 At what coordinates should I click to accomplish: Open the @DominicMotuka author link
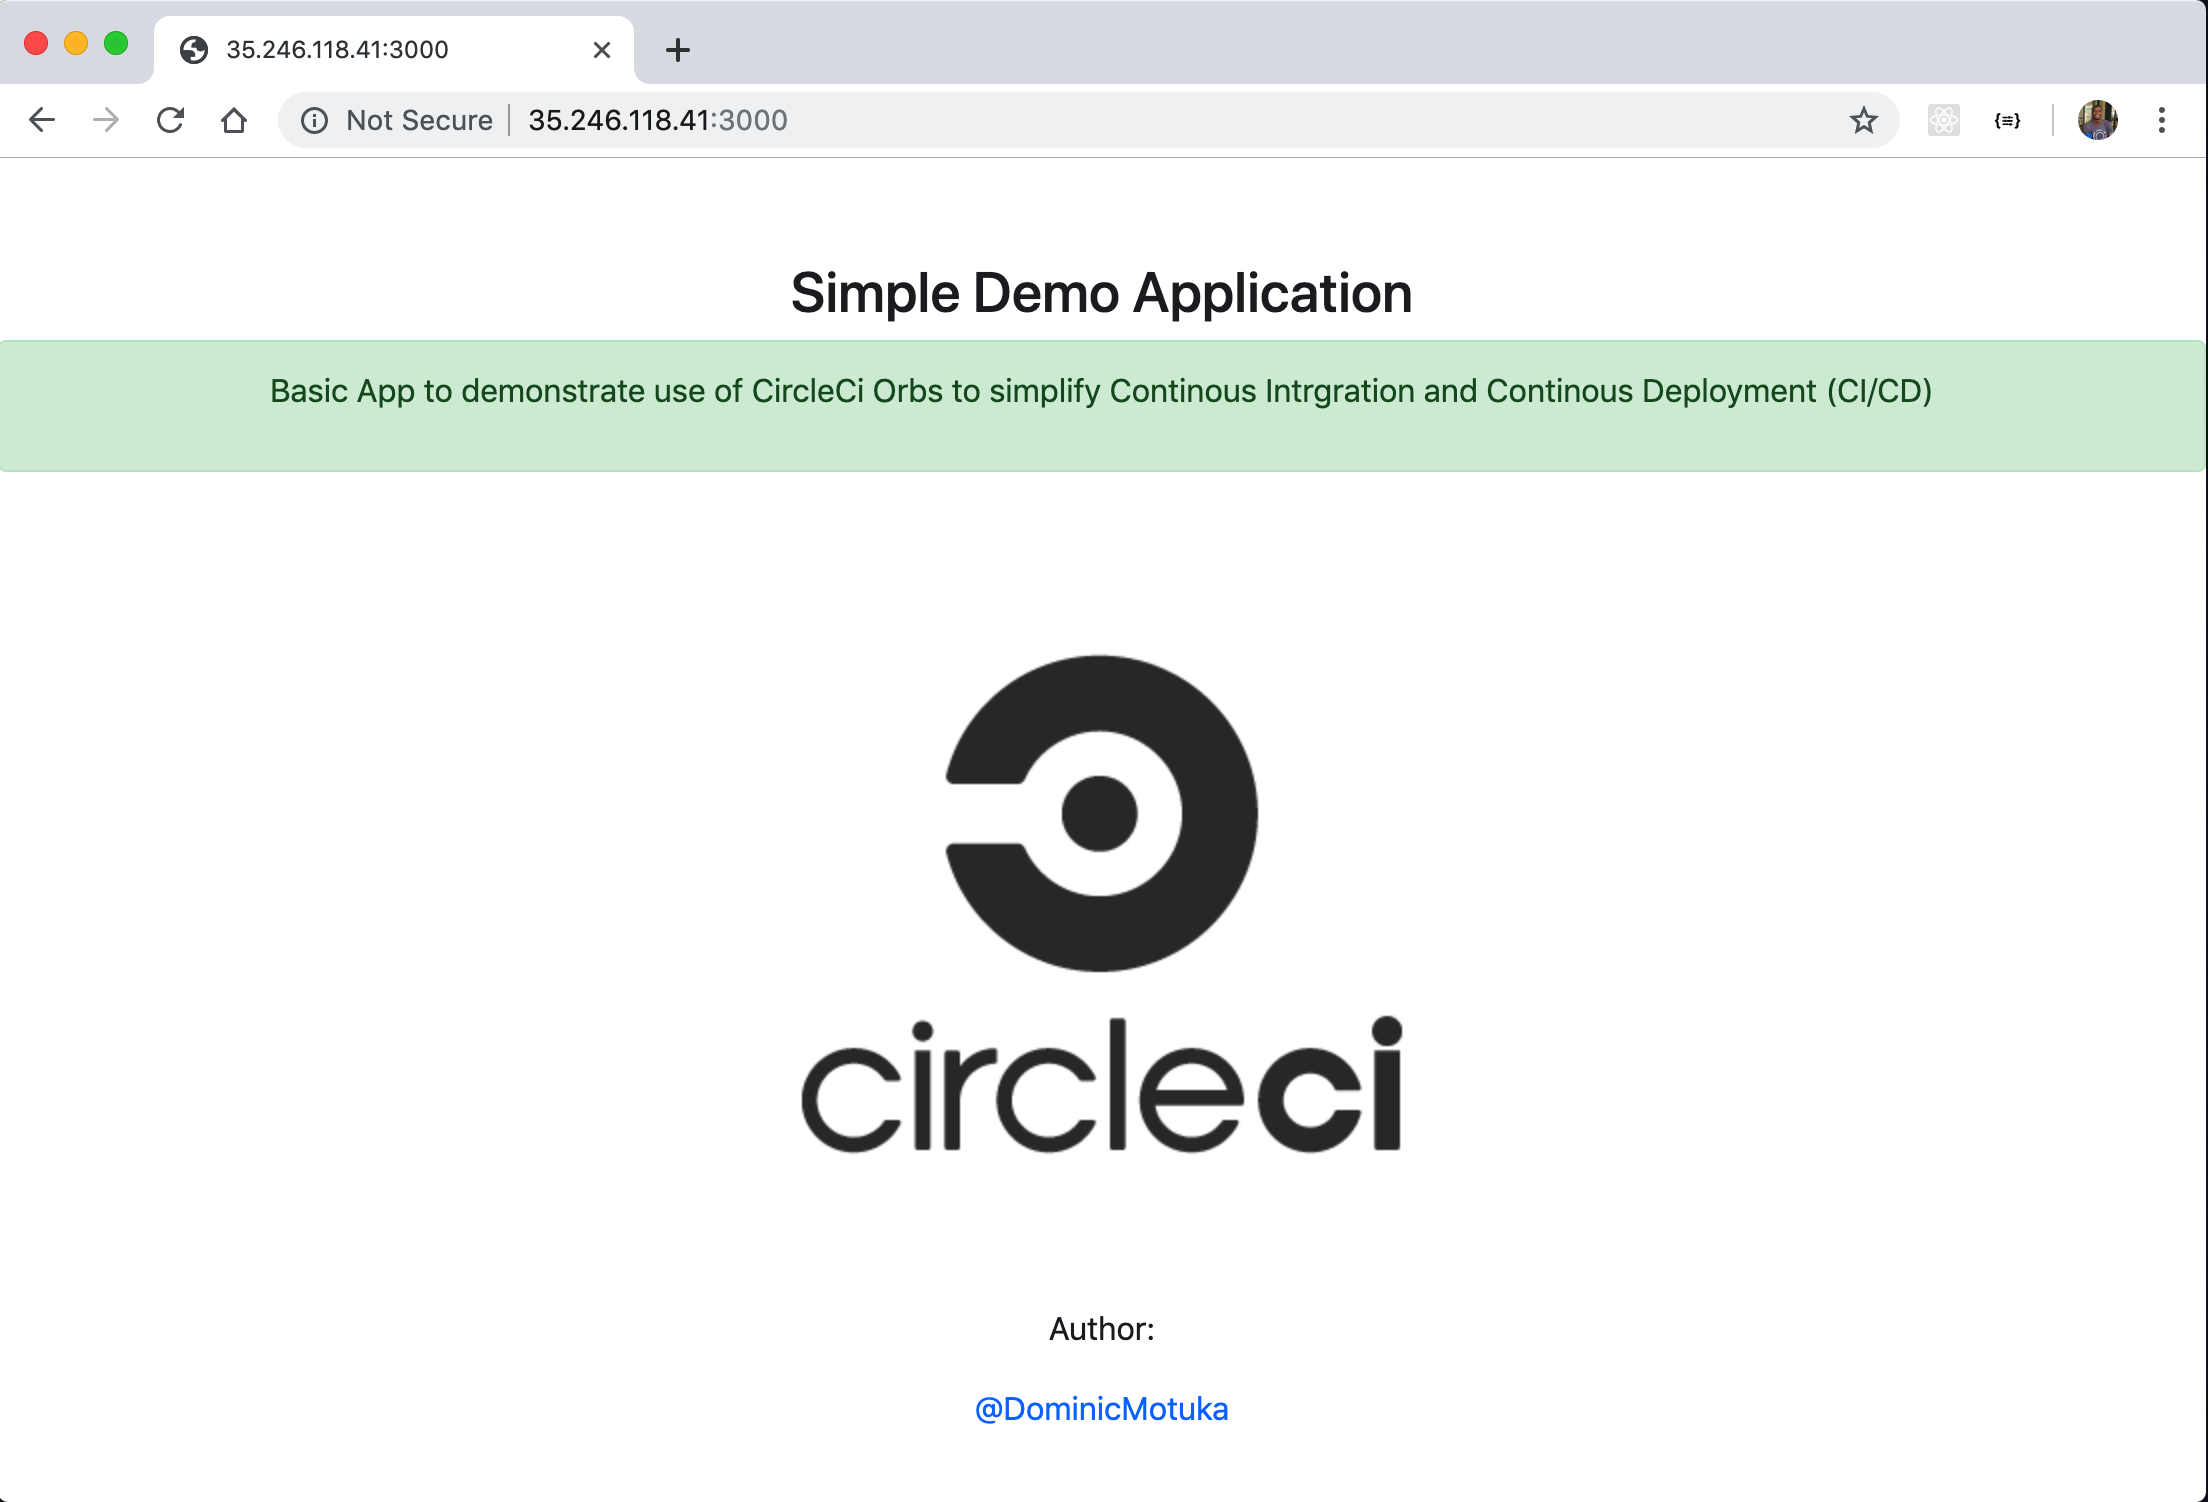click(x=1101, y=1409)
